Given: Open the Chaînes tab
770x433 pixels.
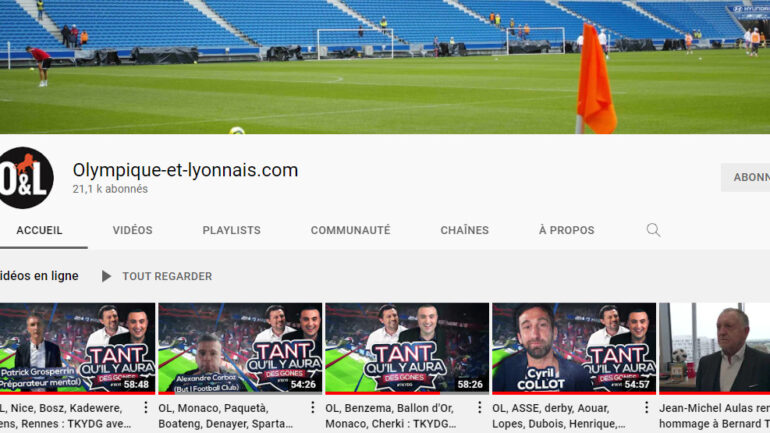Looking at the screenshot, I should [465, 230].
